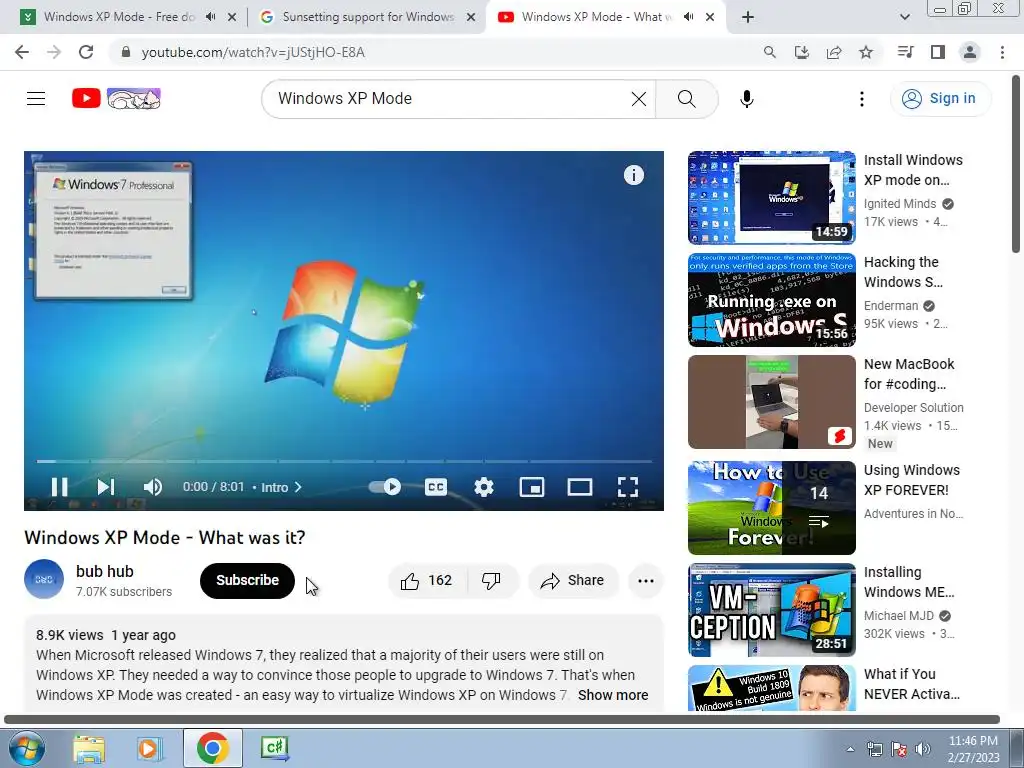Open the tab search dropdown arrow
1024x768 pixels.
[904, 17]
